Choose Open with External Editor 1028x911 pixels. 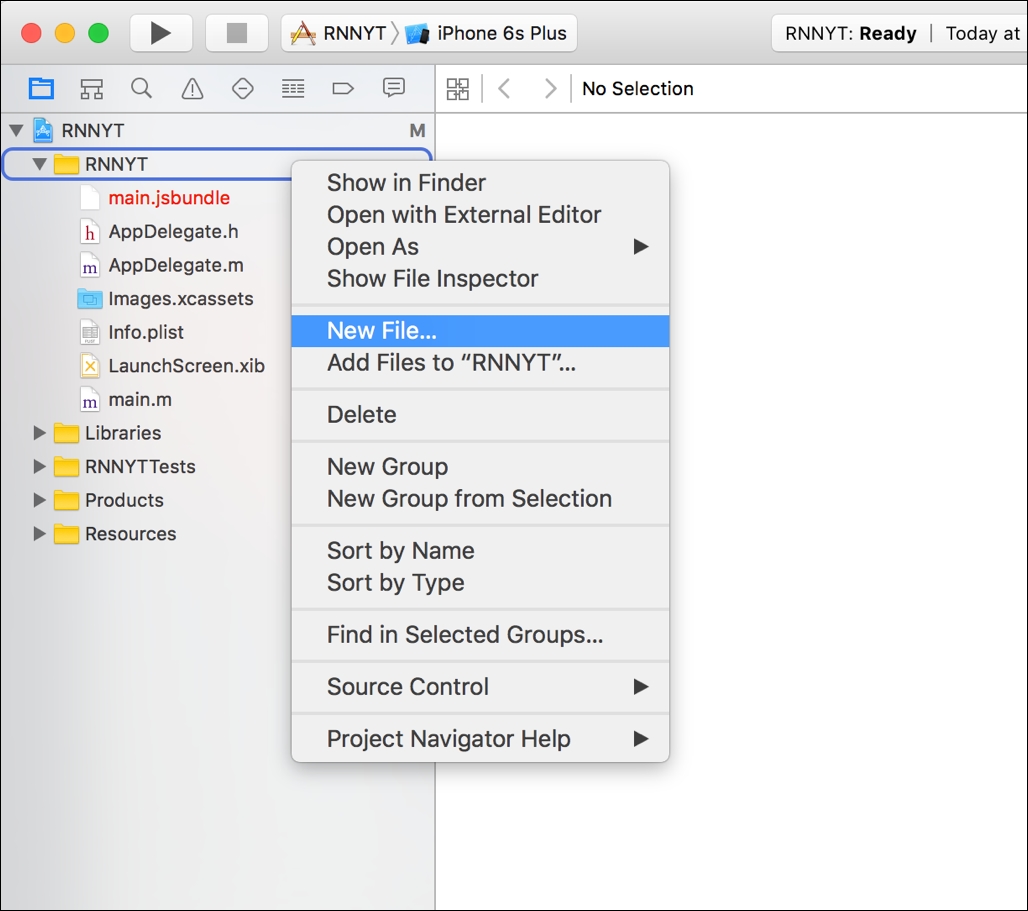click(480, 214)
